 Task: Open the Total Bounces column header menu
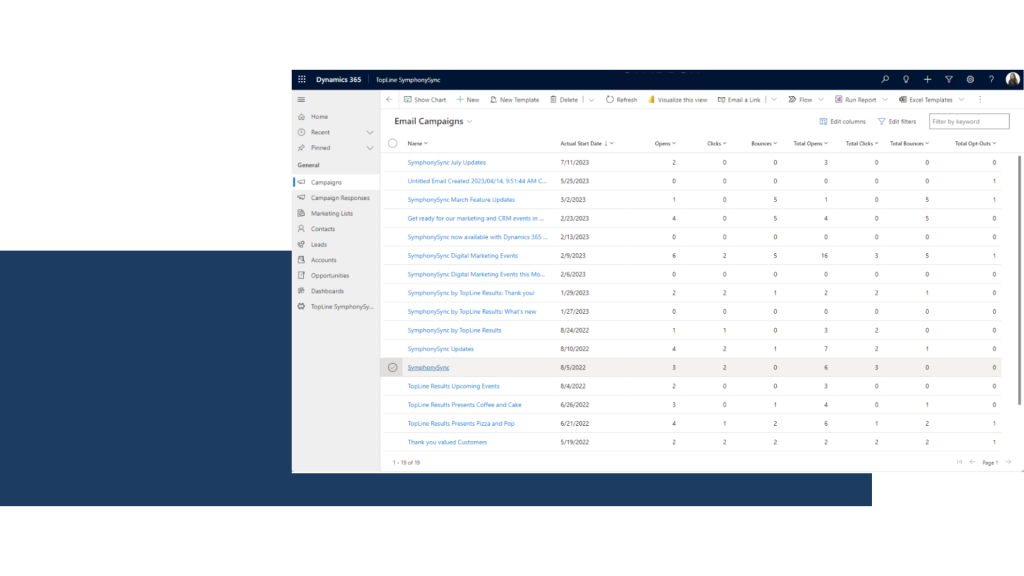909,144
